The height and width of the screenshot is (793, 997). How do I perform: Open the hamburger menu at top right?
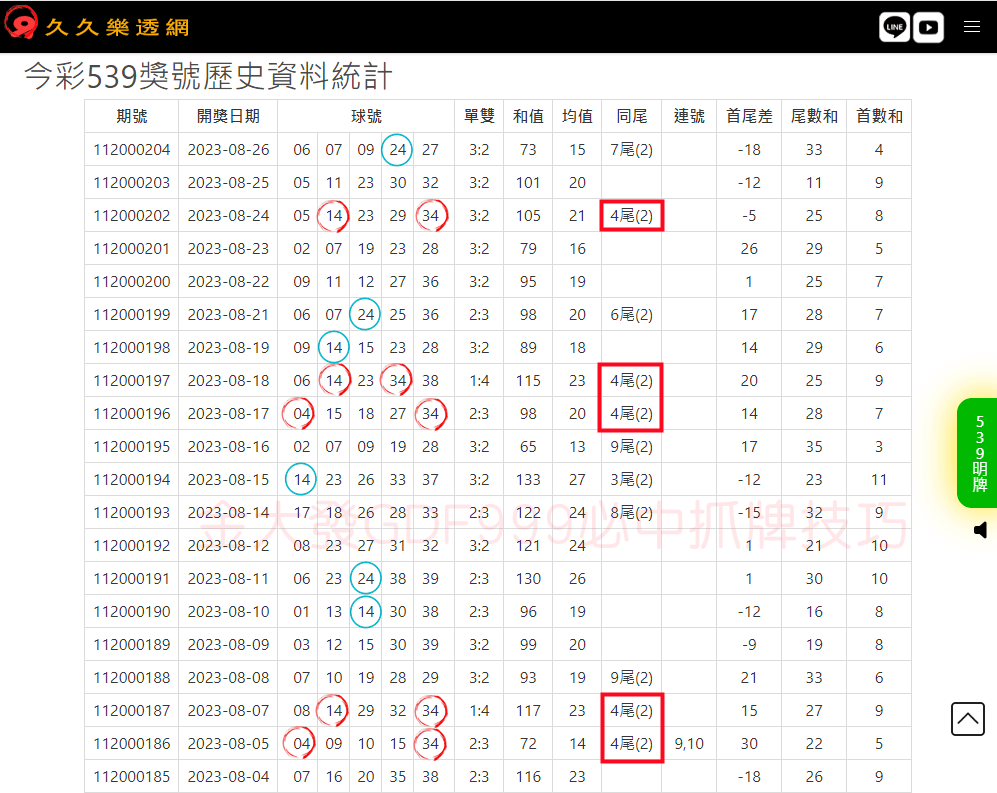pyautogui.click(x=971, y=27)
